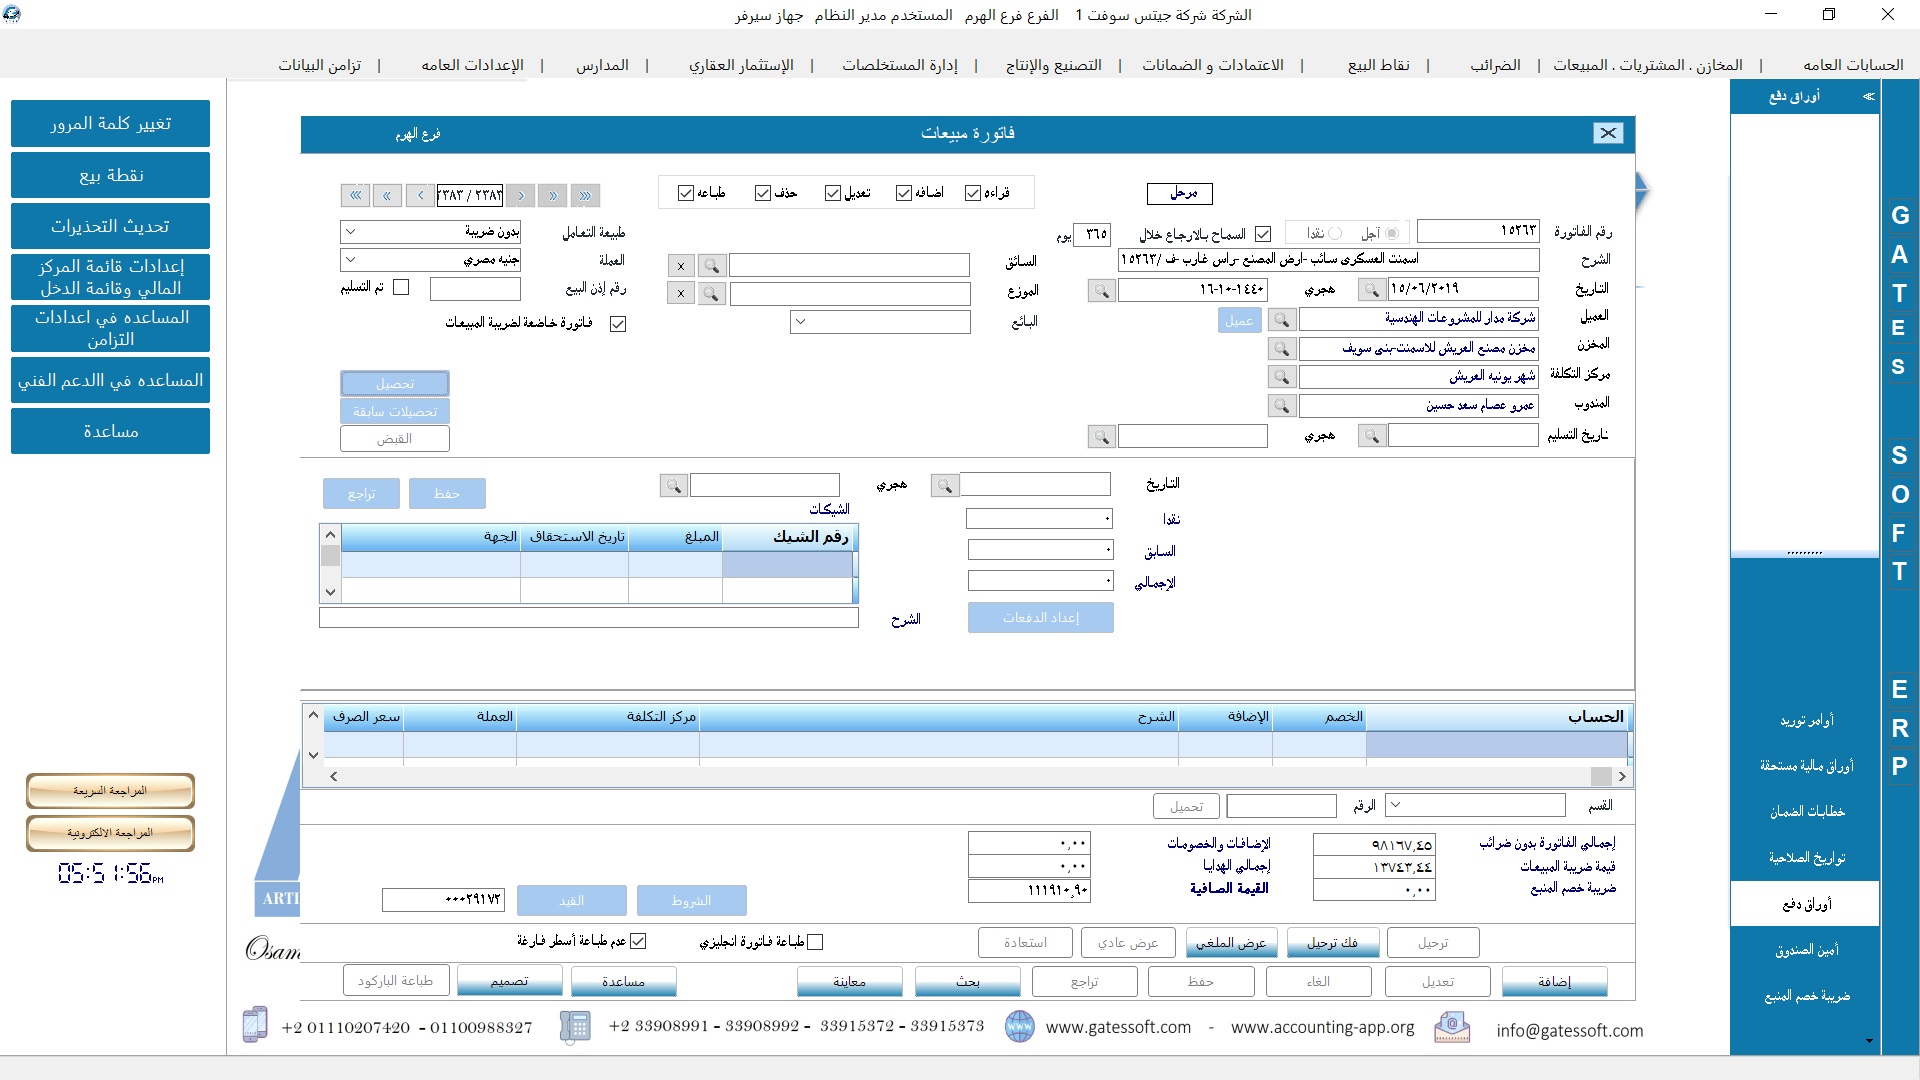Open the cash amount (نقدا) combo field
Viewport: 1920px width, 1080px height.
click(1039, 519)
